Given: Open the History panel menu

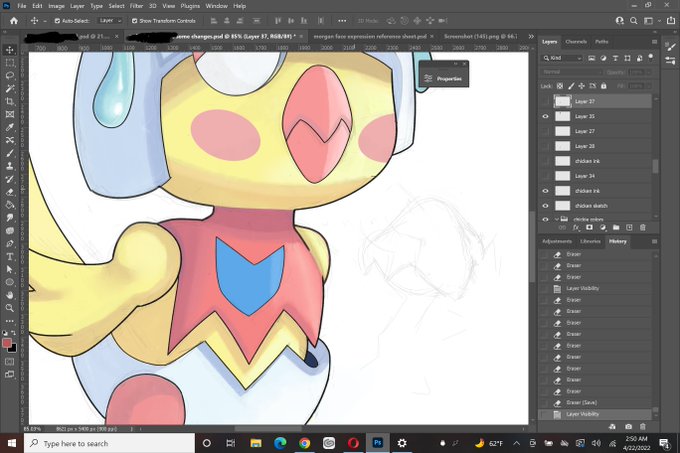Looking at the screenshot, I should [654, 241].
